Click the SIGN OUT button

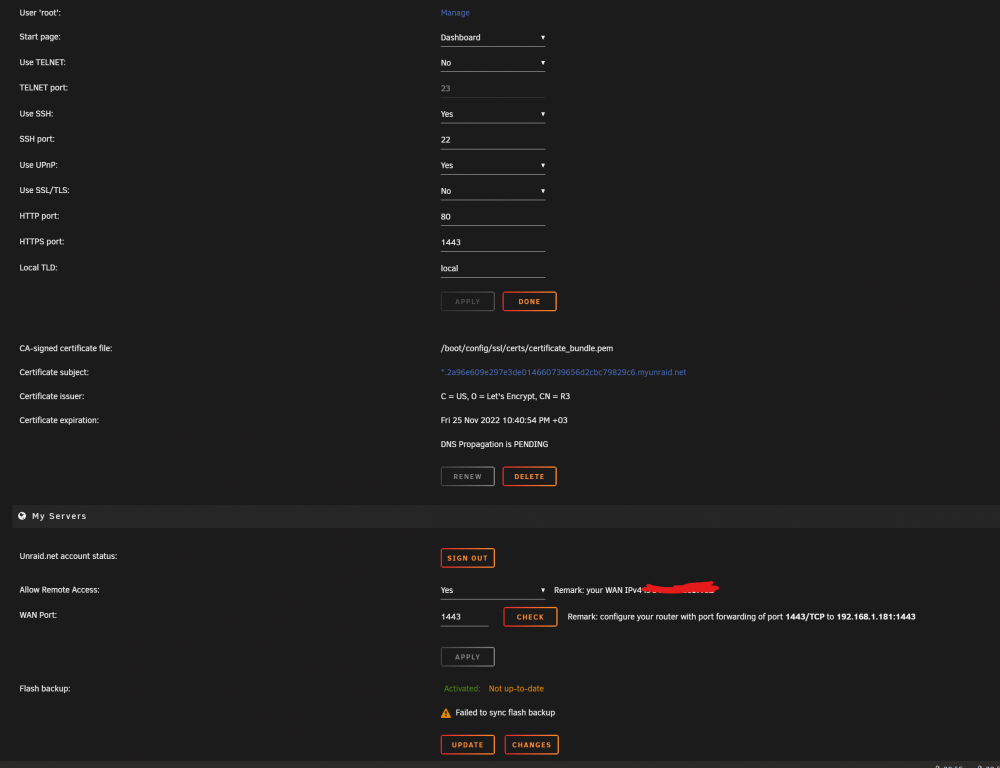(467, 558)
